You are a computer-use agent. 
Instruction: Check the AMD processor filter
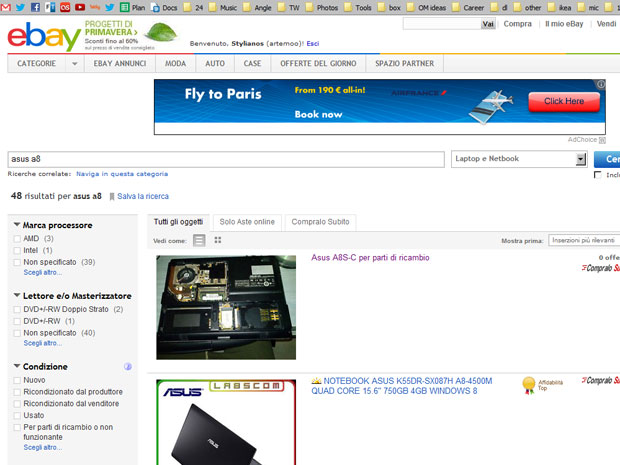(x=17, y=239)
